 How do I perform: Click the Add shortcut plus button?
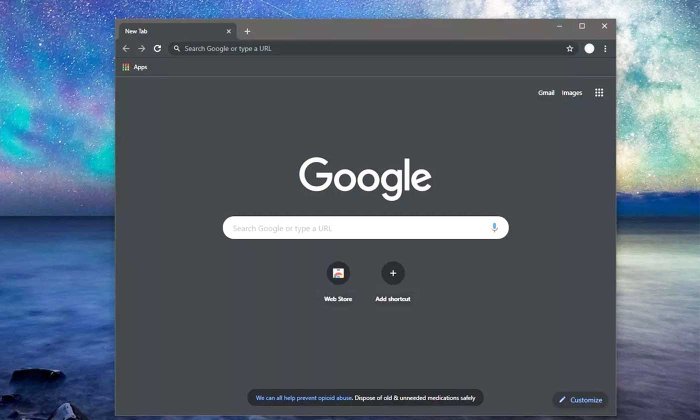pyautogui.click(x=393, y=273)
